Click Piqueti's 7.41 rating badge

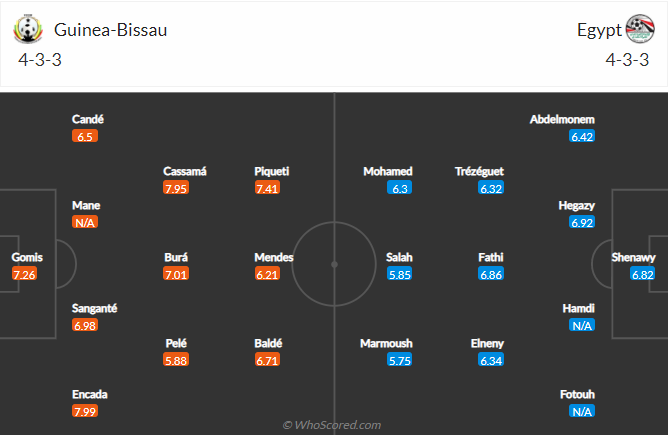tap(268, 188)
